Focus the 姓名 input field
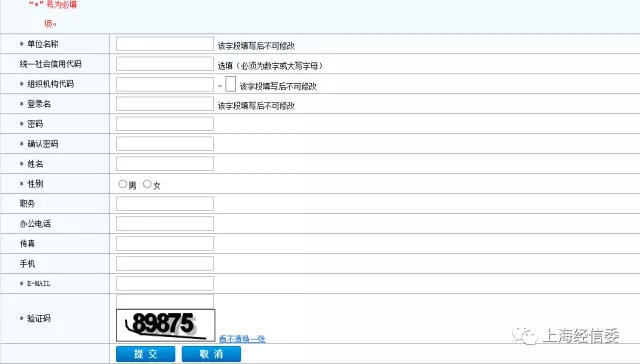This screenshot has height=364, width=640. pos(165,164)
